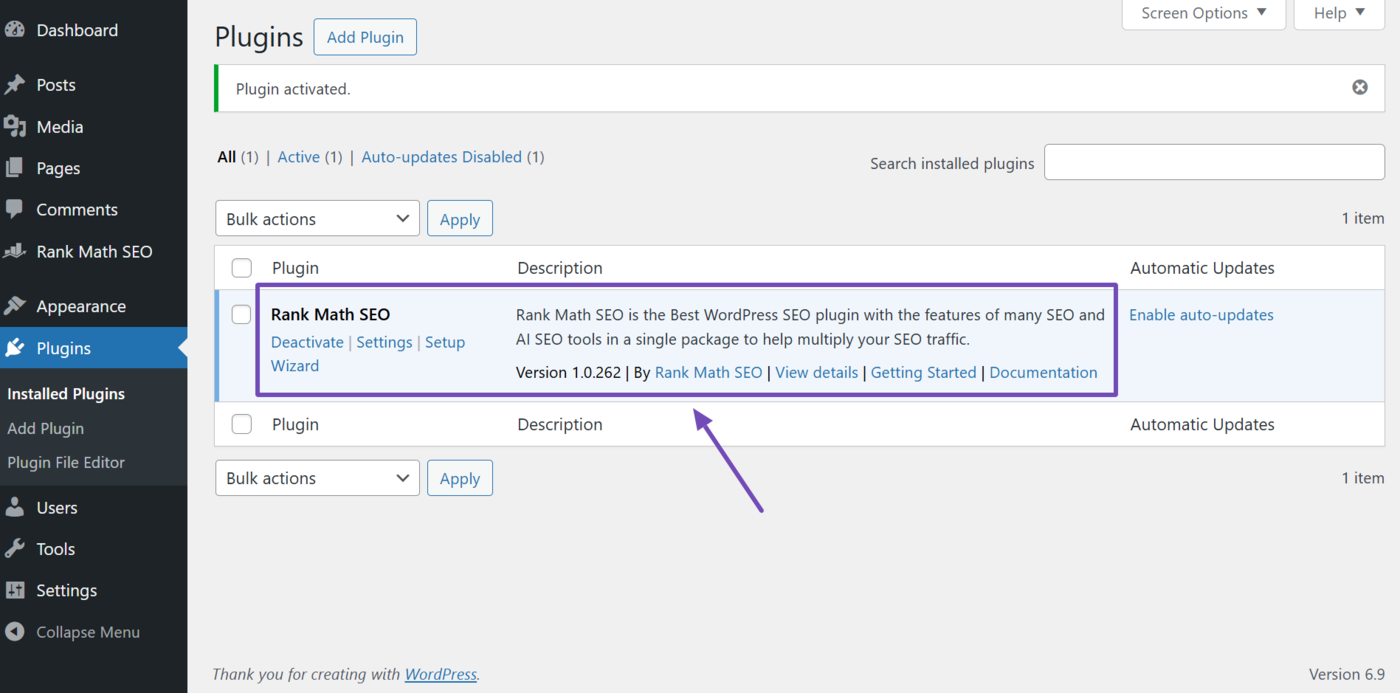Open the Documentation link
Screen dimensions: 1400x693
click(1043, 372)
